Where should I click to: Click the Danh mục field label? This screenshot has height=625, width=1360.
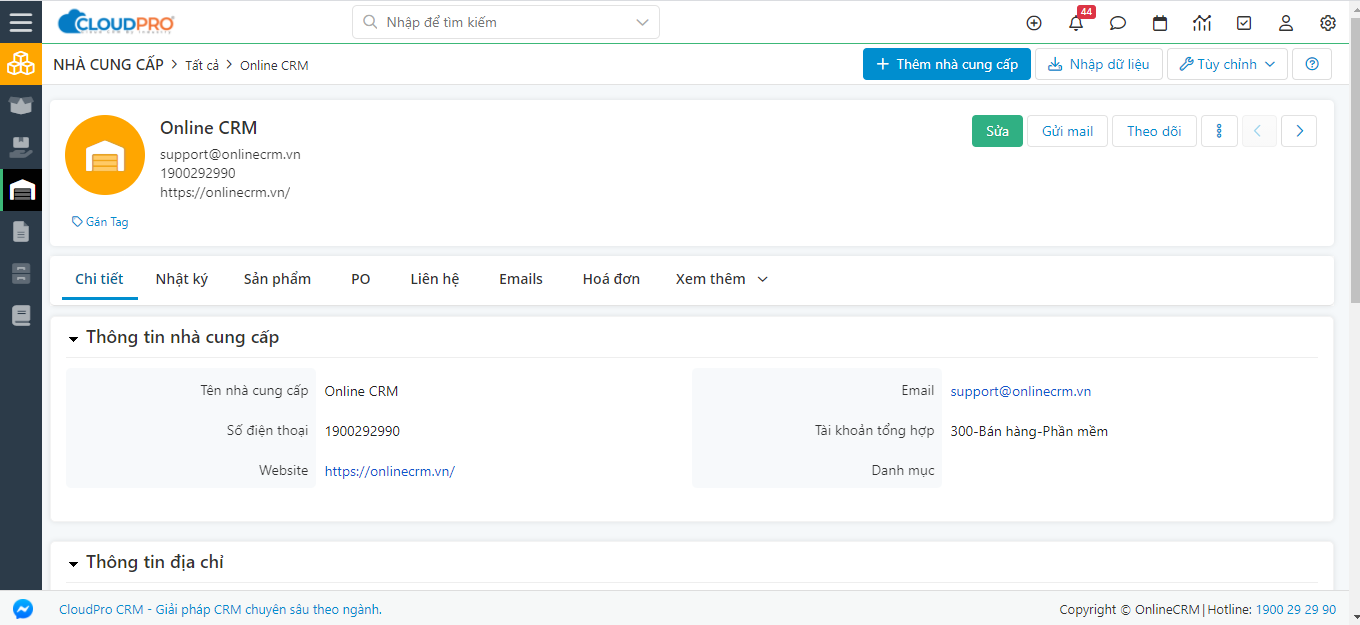point(903,470)
